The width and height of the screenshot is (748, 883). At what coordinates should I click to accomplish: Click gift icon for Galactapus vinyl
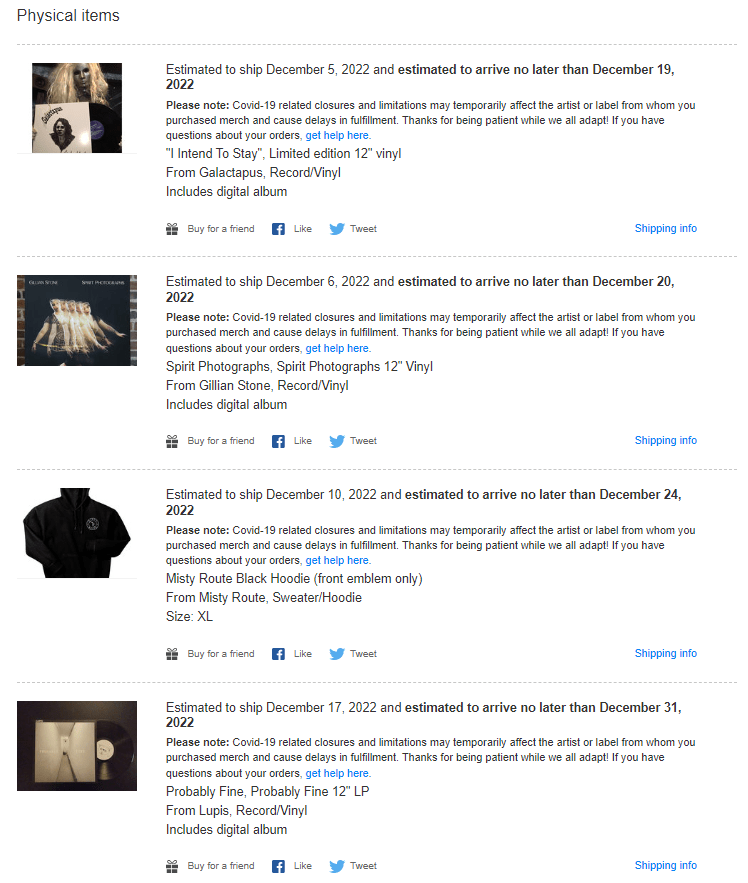tap(172, 229)
